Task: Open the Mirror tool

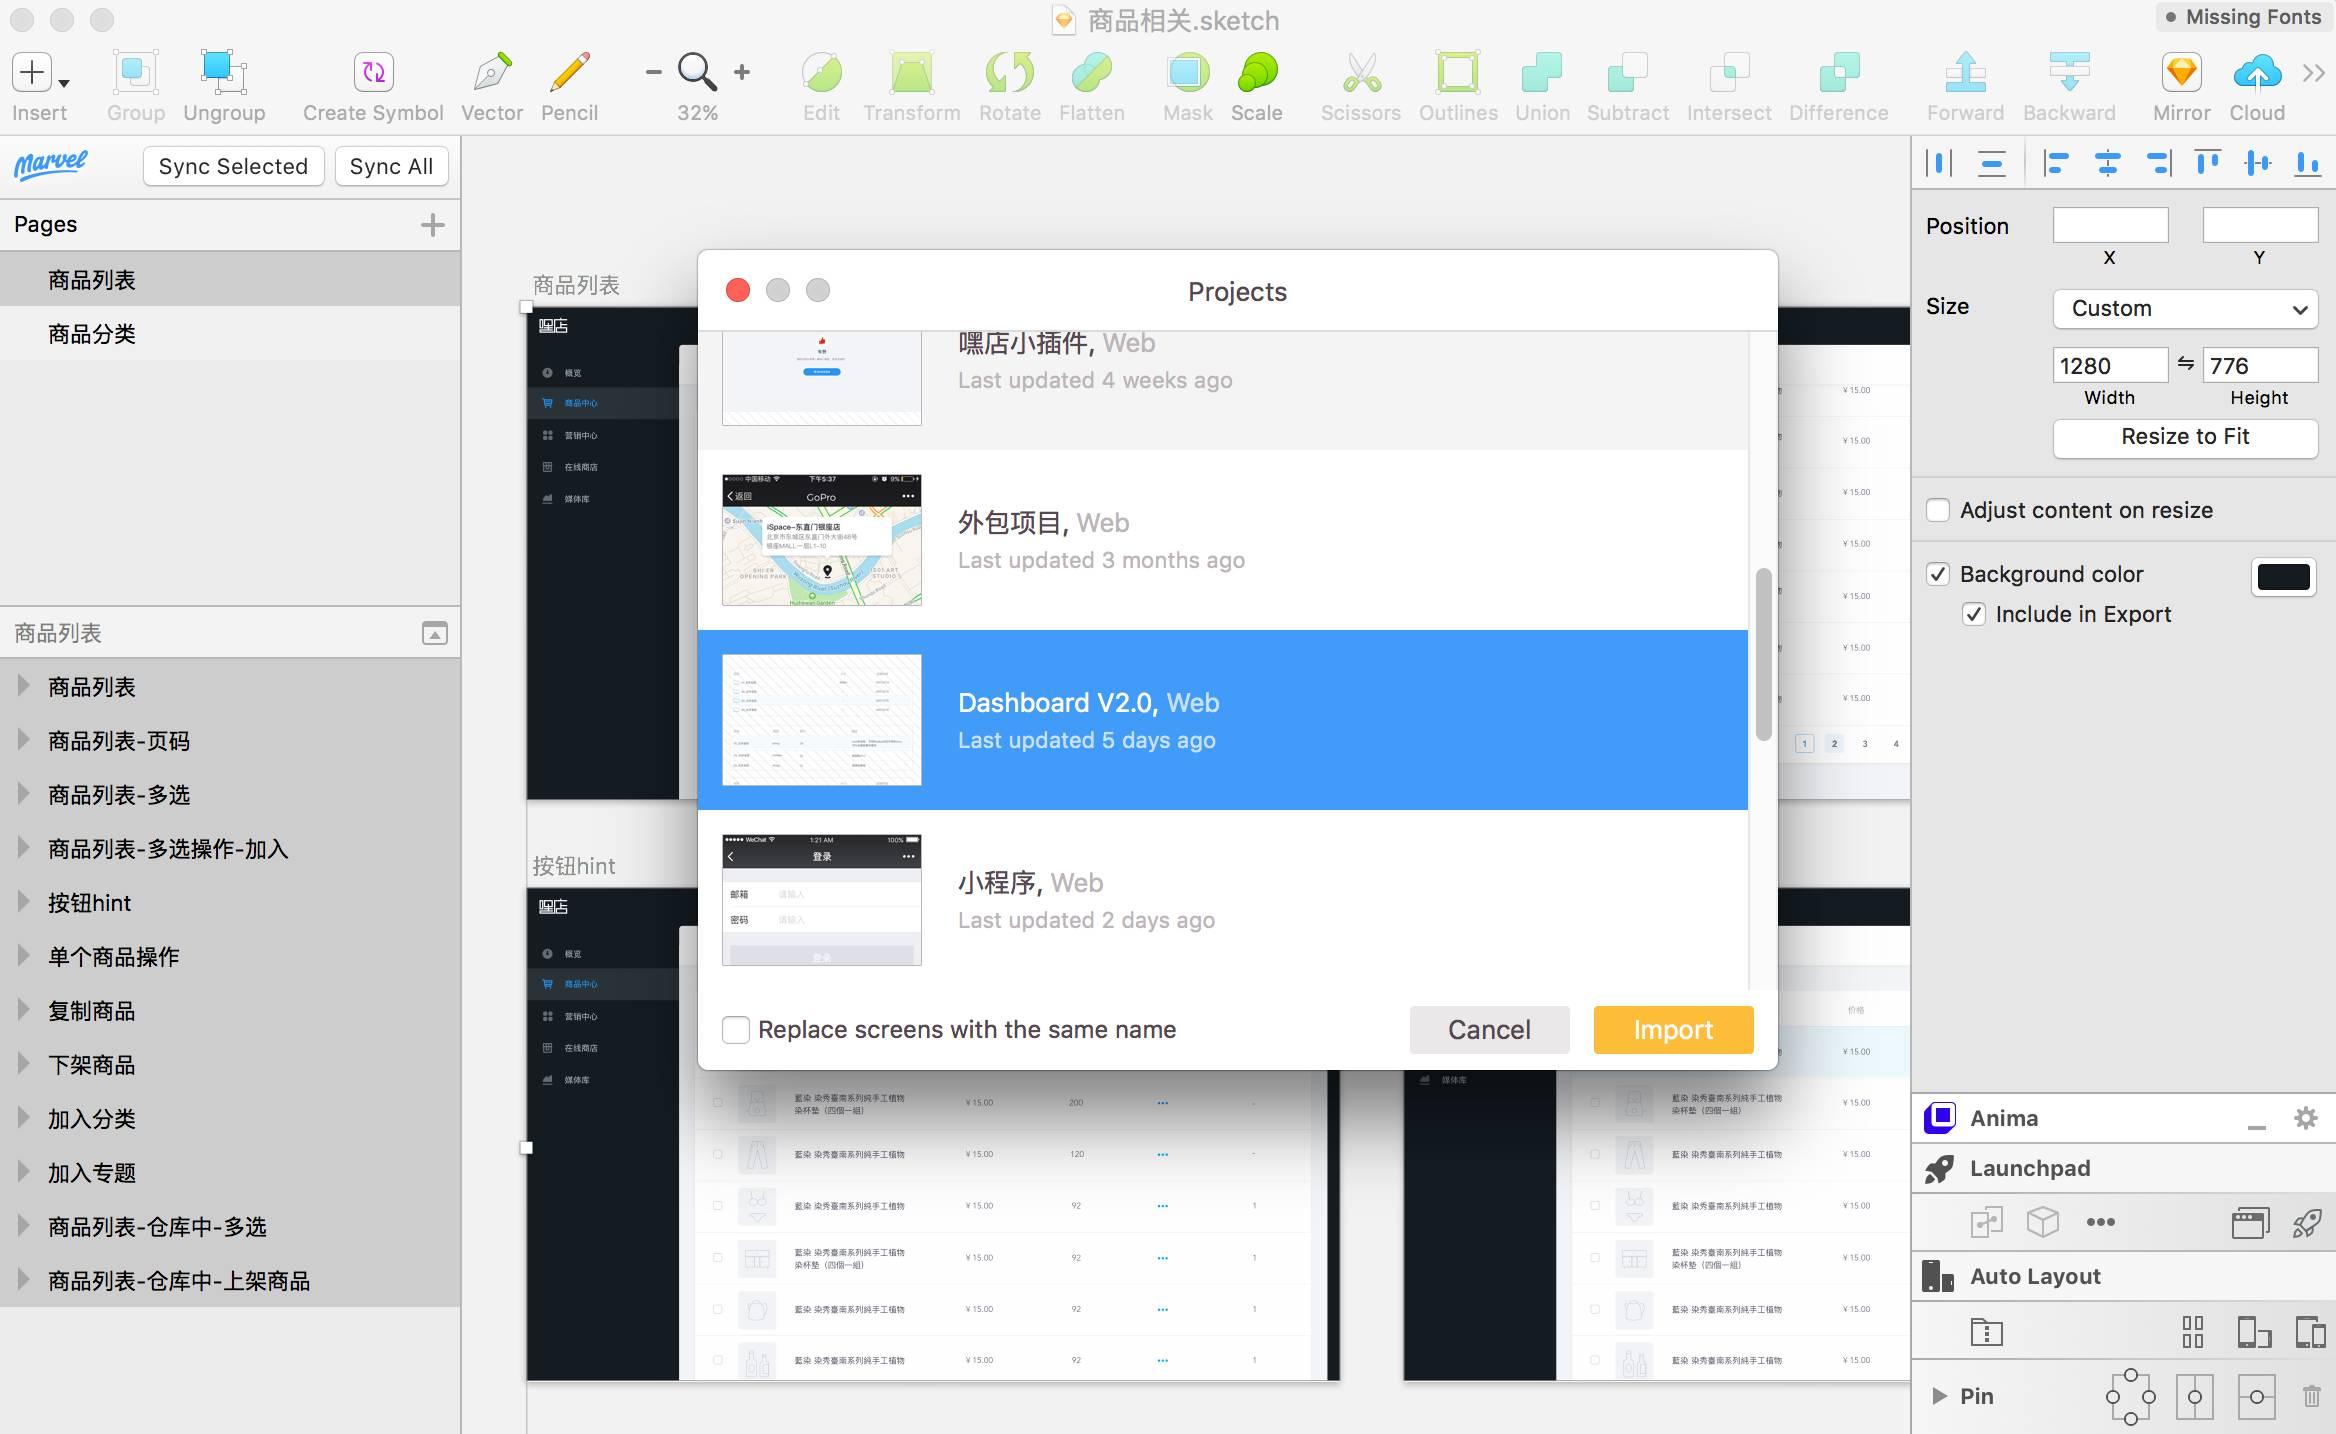Action: tap(2180, 73)
